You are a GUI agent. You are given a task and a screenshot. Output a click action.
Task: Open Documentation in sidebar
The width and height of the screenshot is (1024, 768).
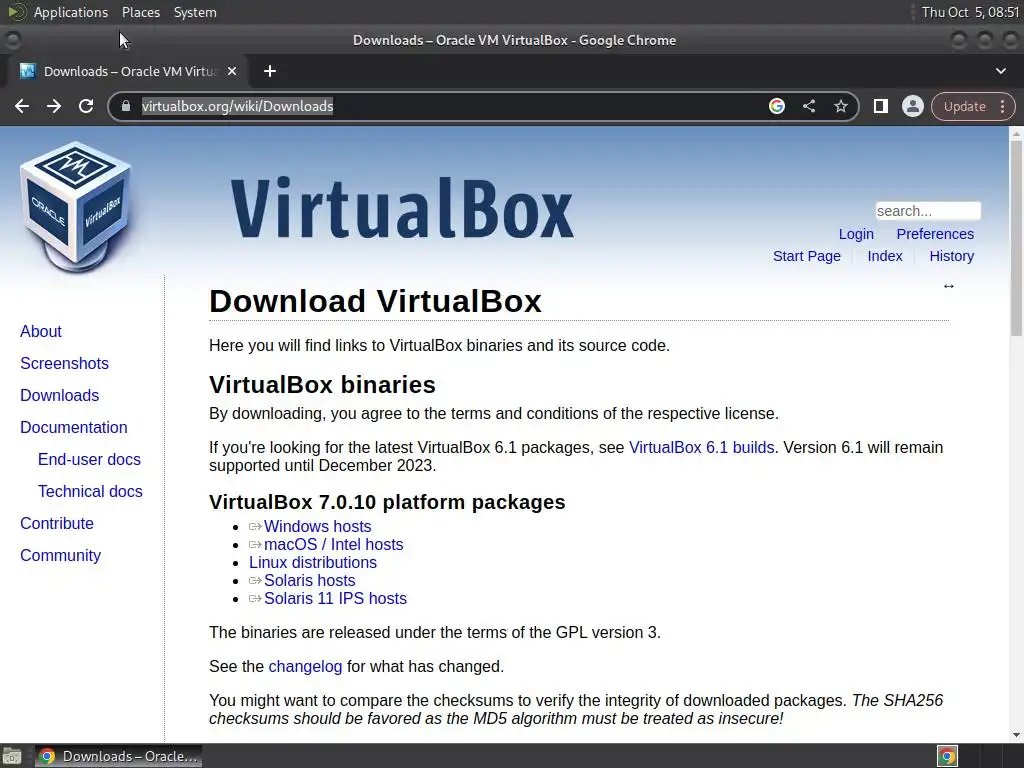pyautogui.click(x=74, y=427)
